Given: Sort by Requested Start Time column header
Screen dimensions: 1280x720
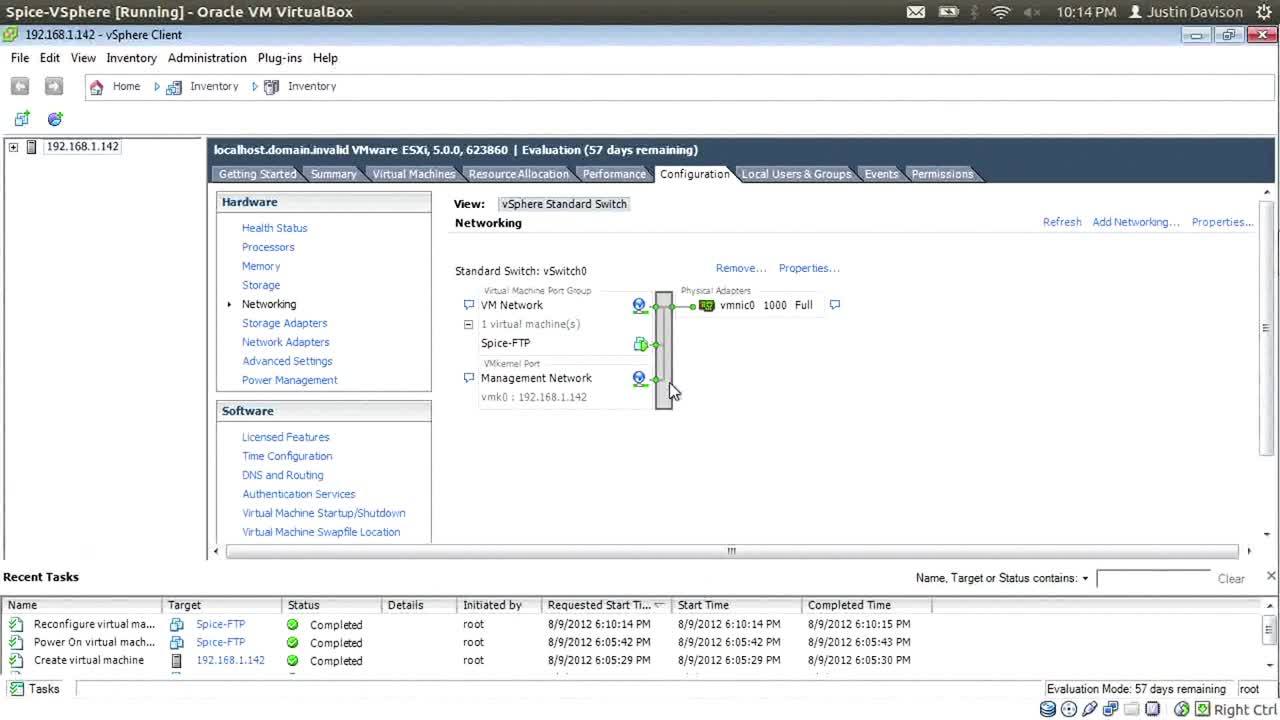Looking at the screenshot, I should [607, 605].
